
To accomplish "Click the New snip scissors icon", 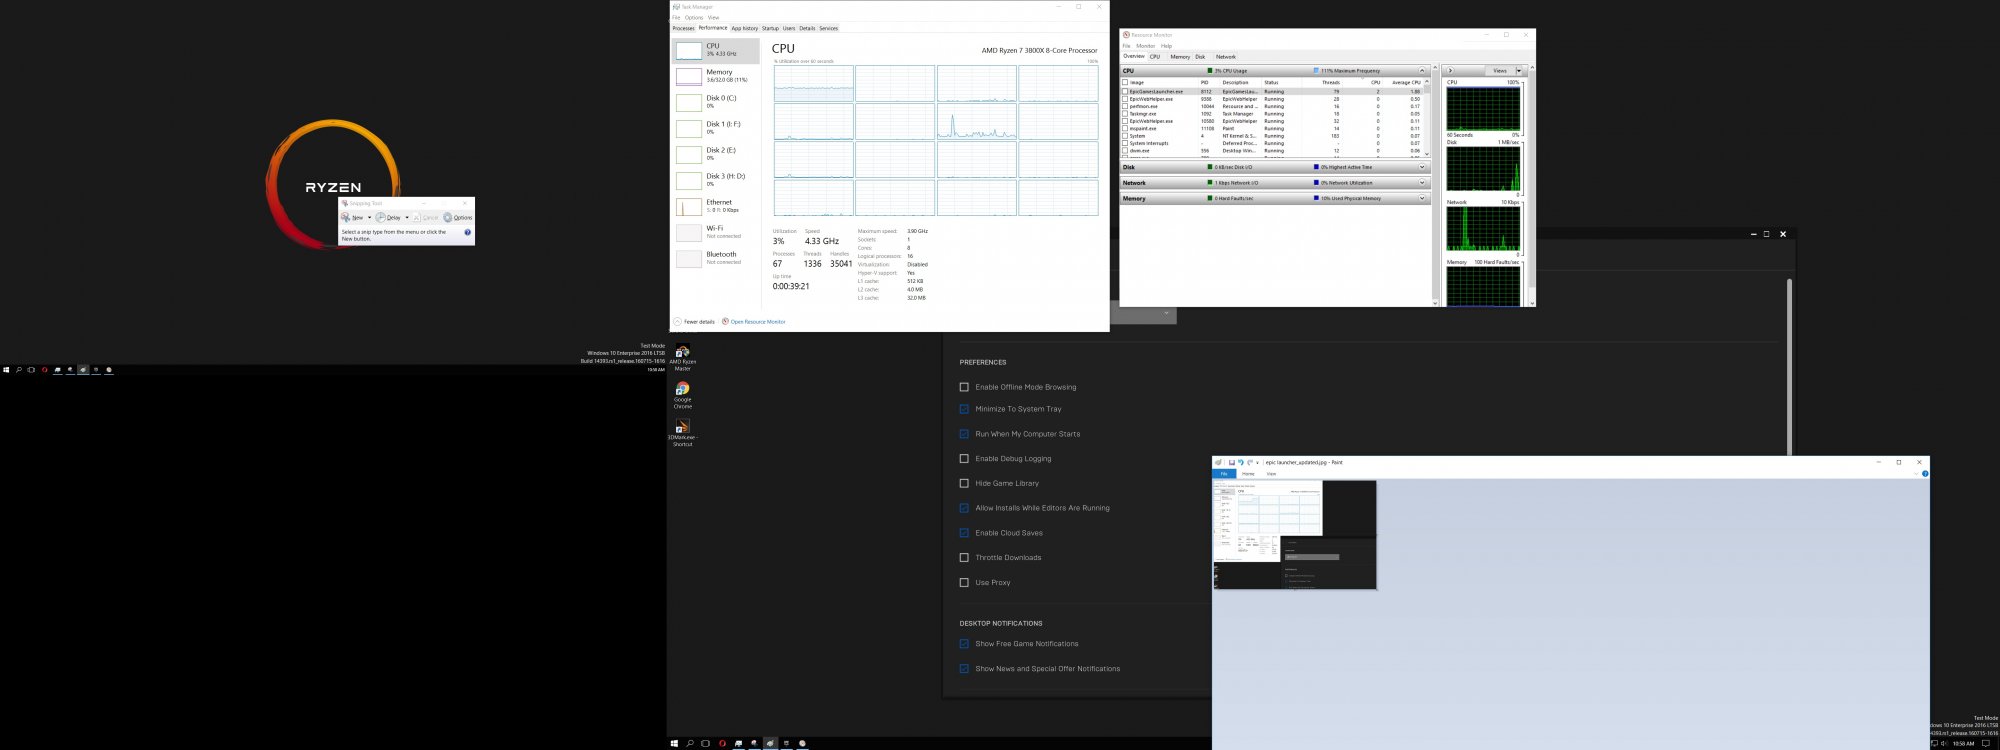I will 346,217.
